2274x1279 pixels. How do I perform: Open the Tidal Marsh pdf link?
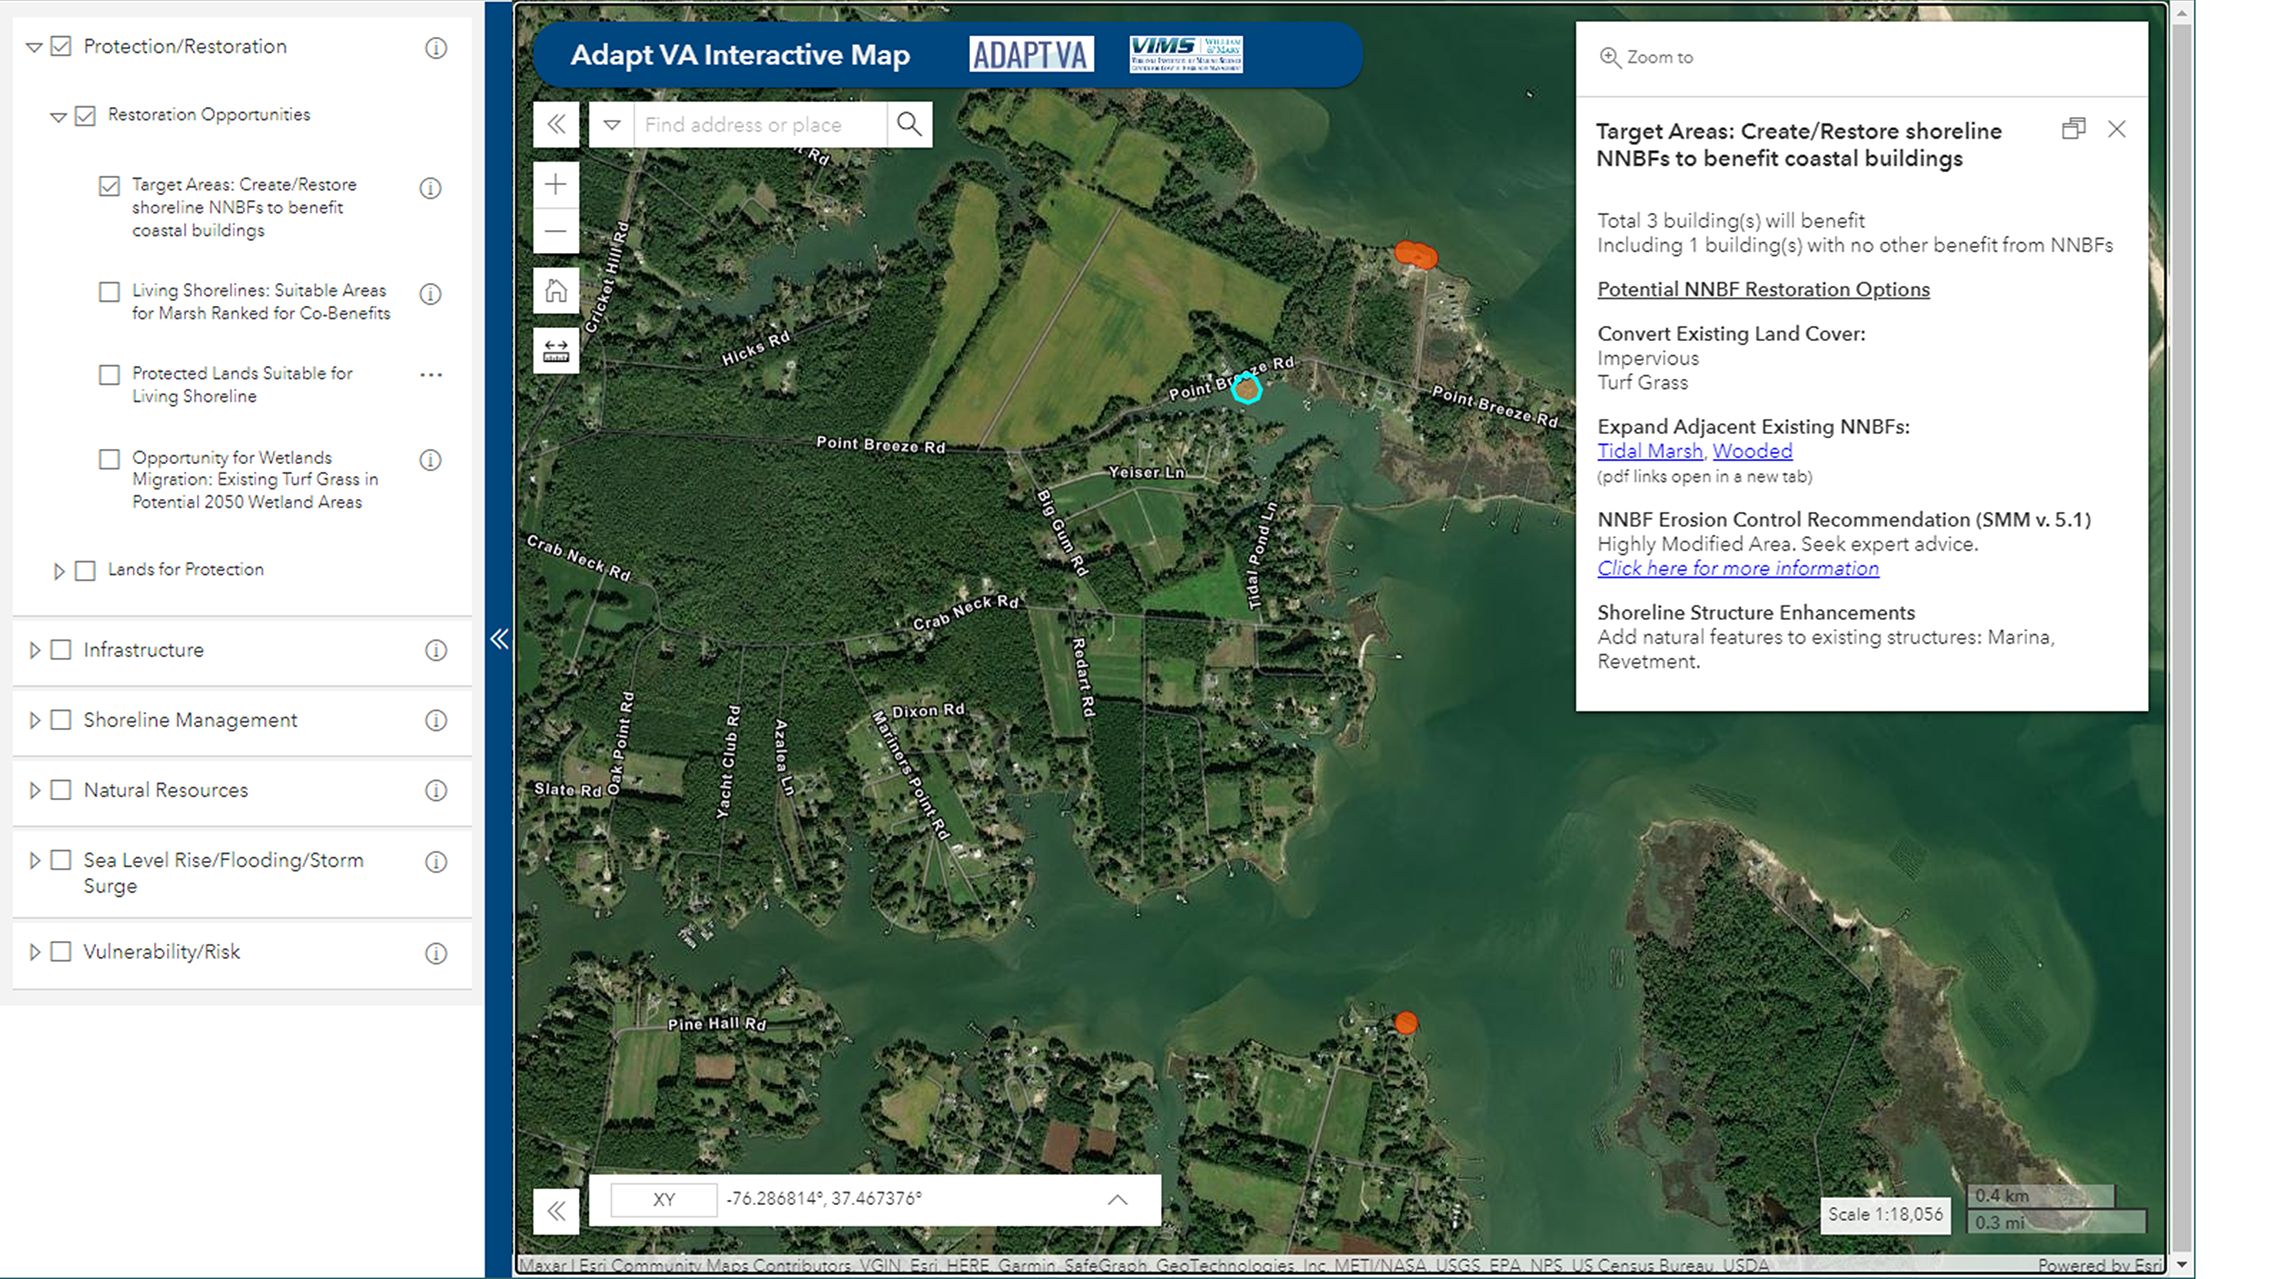(x=1649, y=451)
